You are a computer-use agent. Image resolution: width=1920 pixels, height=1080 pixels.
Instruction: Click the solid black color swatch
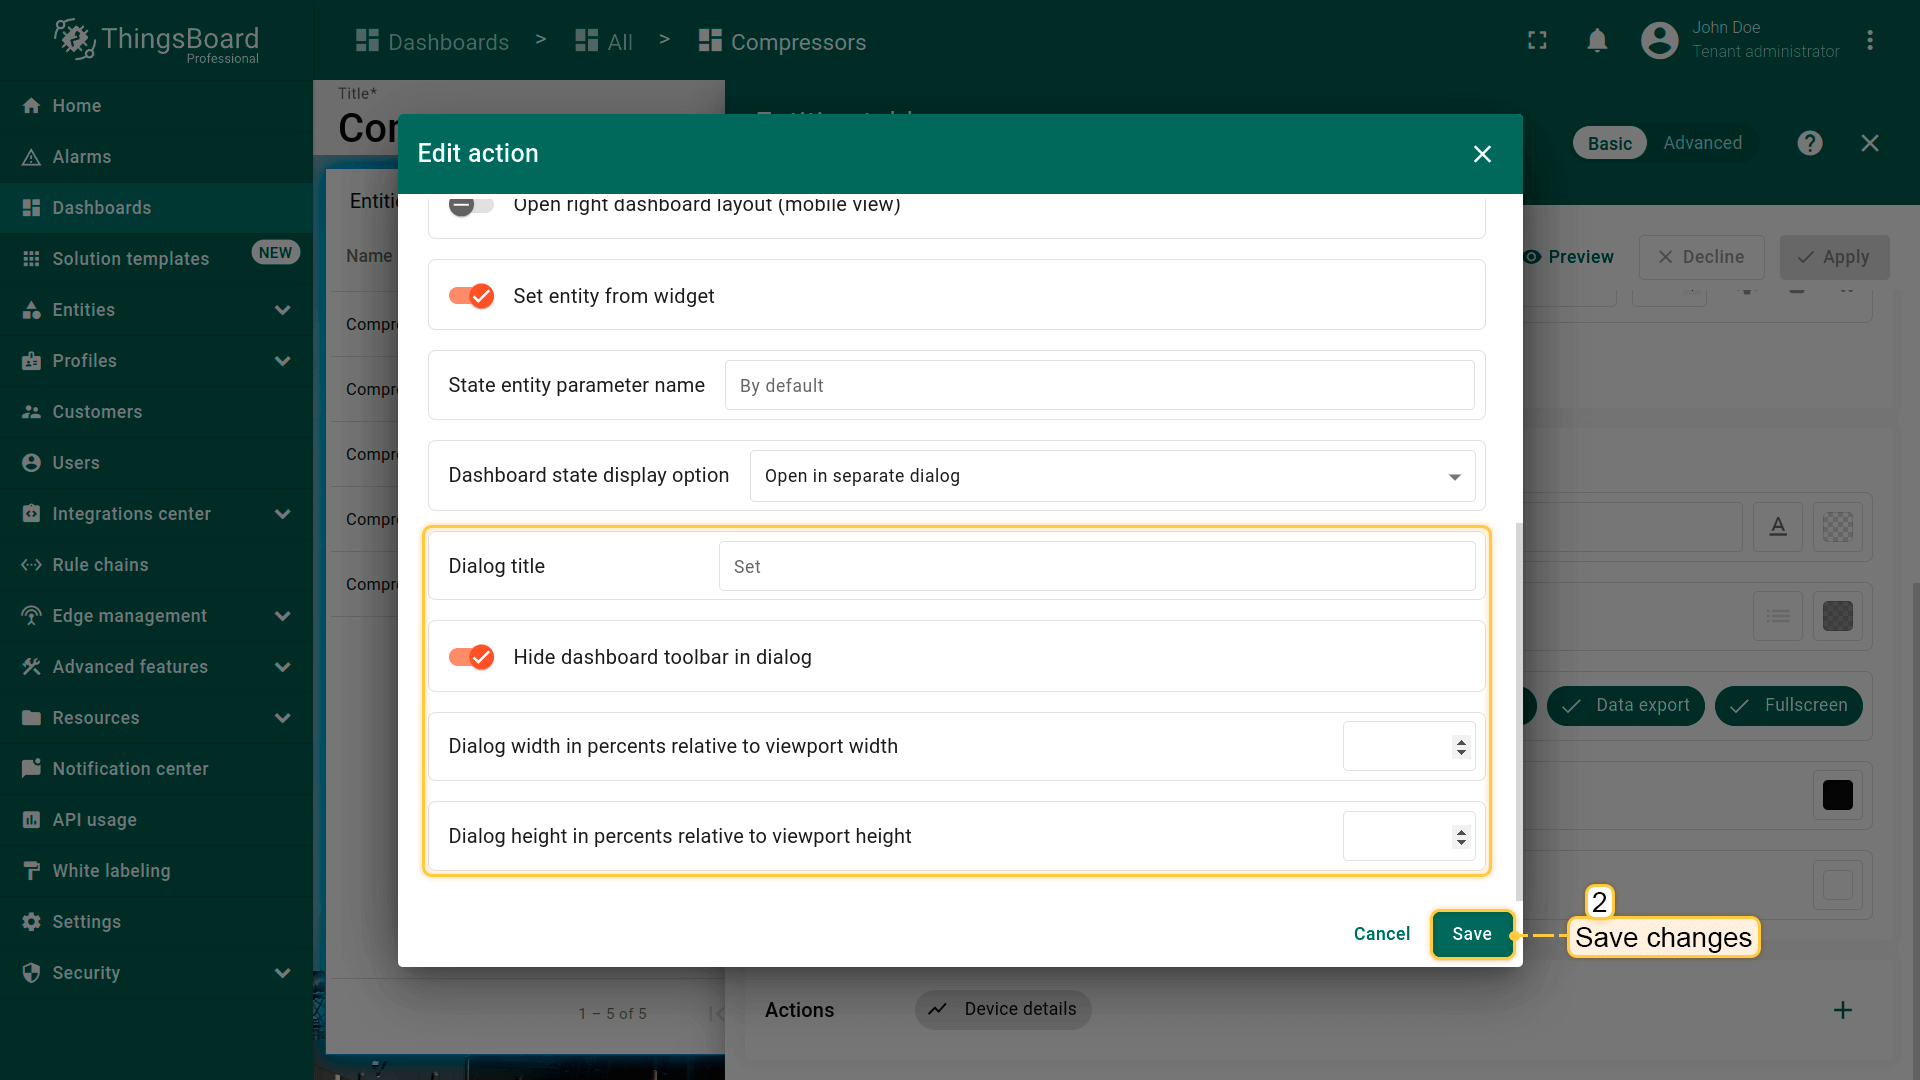(1837, 795)
